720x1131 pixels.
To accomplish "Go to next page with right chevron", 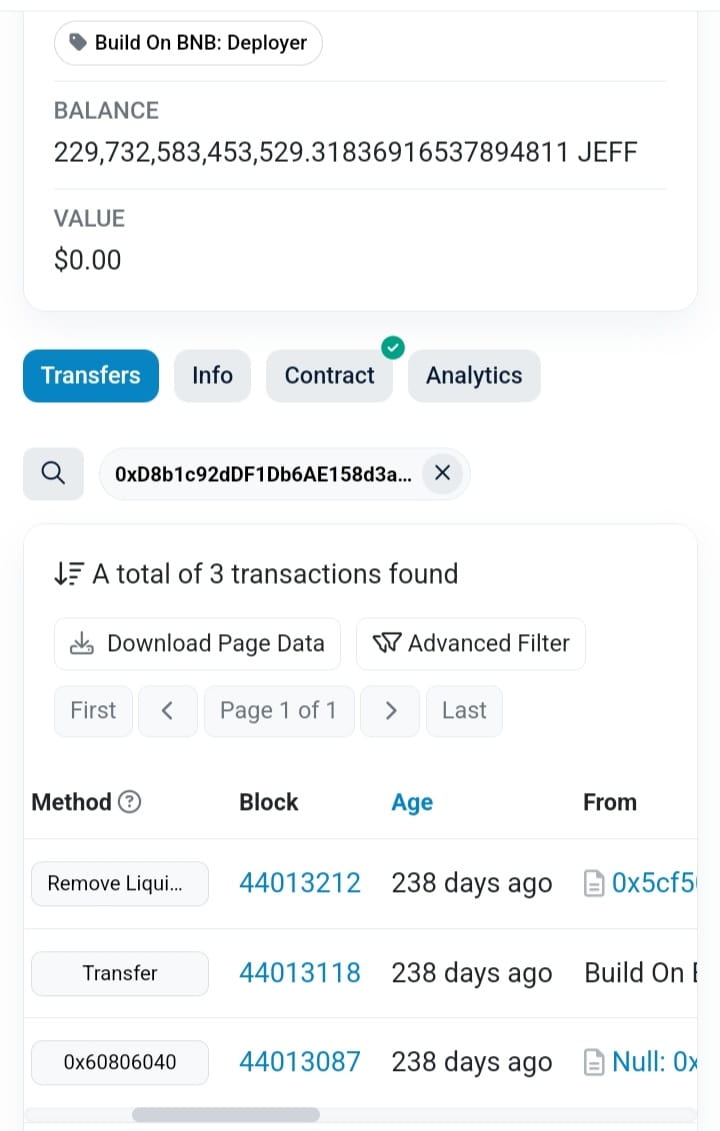I will 390,710.
